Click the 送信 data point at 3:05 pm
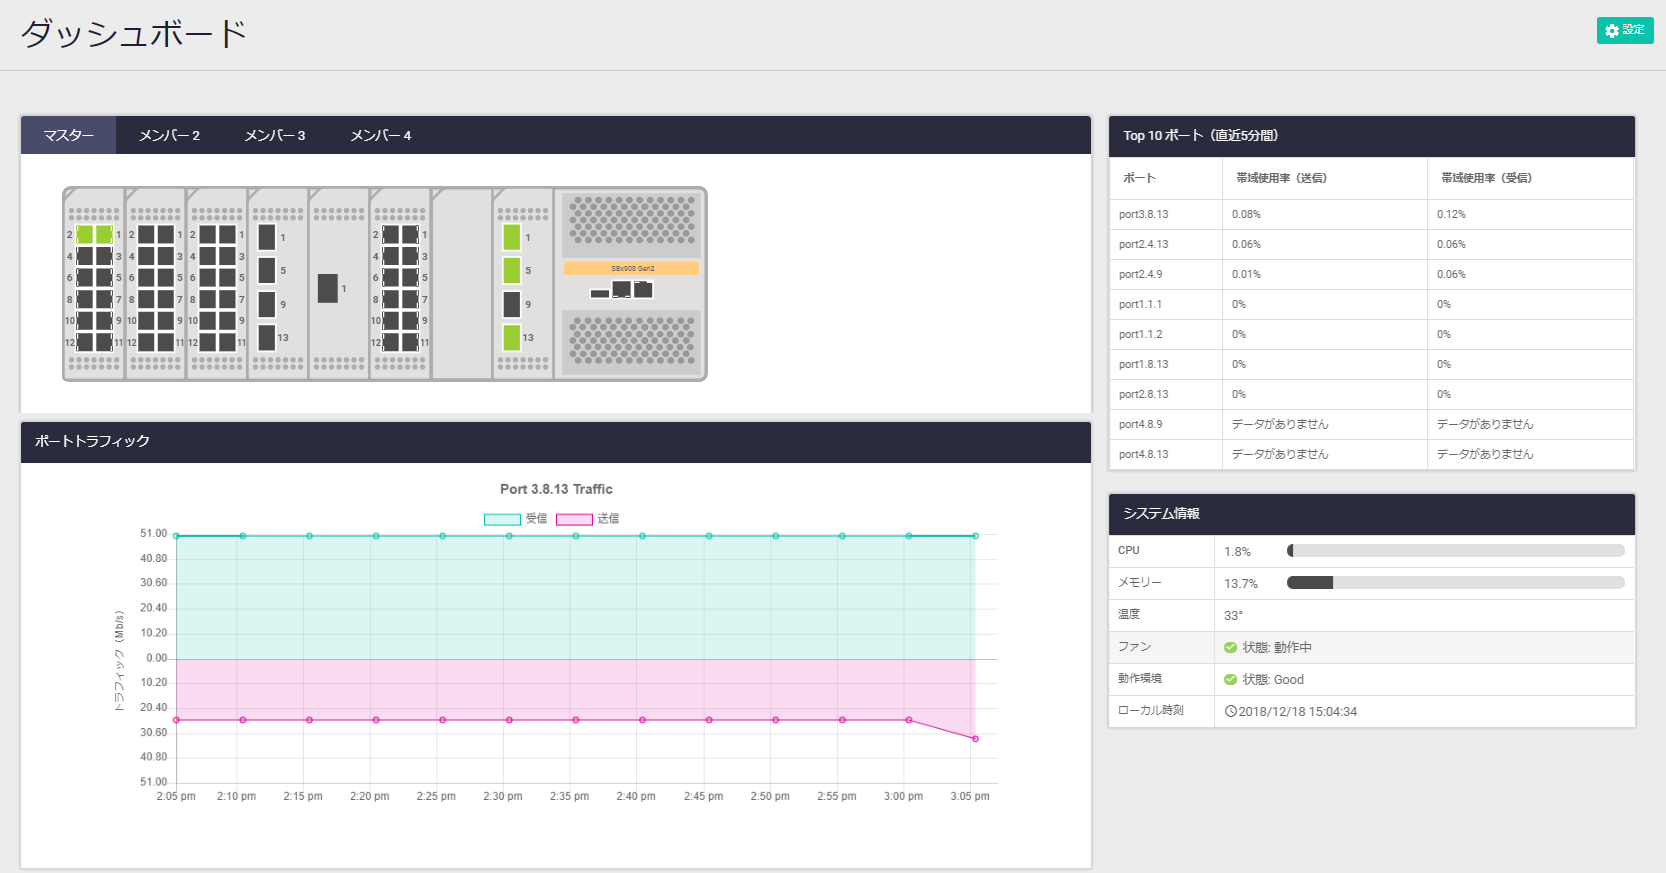Screen dimensions: 1666x873 (x=975, y=739)
